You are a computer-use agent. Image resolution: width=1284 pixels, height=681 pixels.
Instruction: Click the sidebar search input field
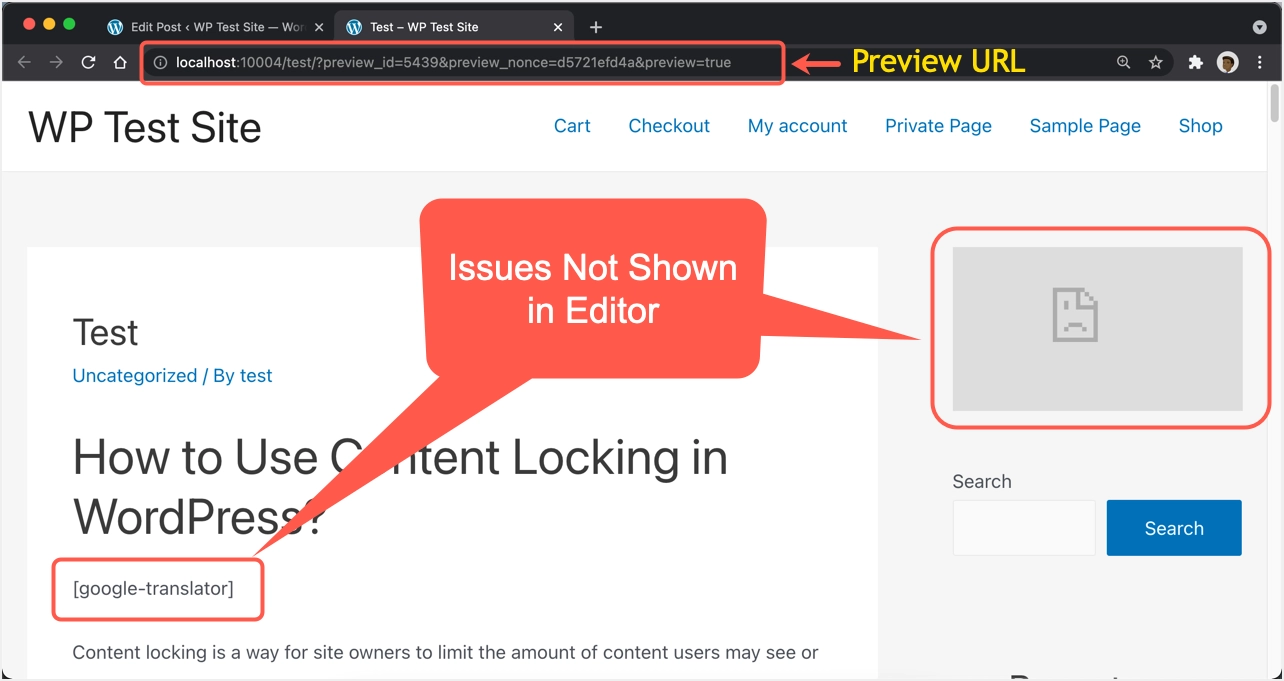(1024, 528)
